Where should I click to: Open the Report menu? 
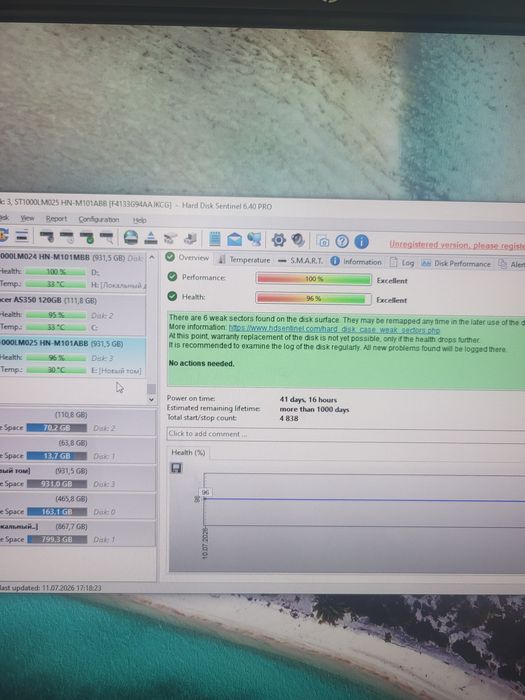click(x=56, y=219)
